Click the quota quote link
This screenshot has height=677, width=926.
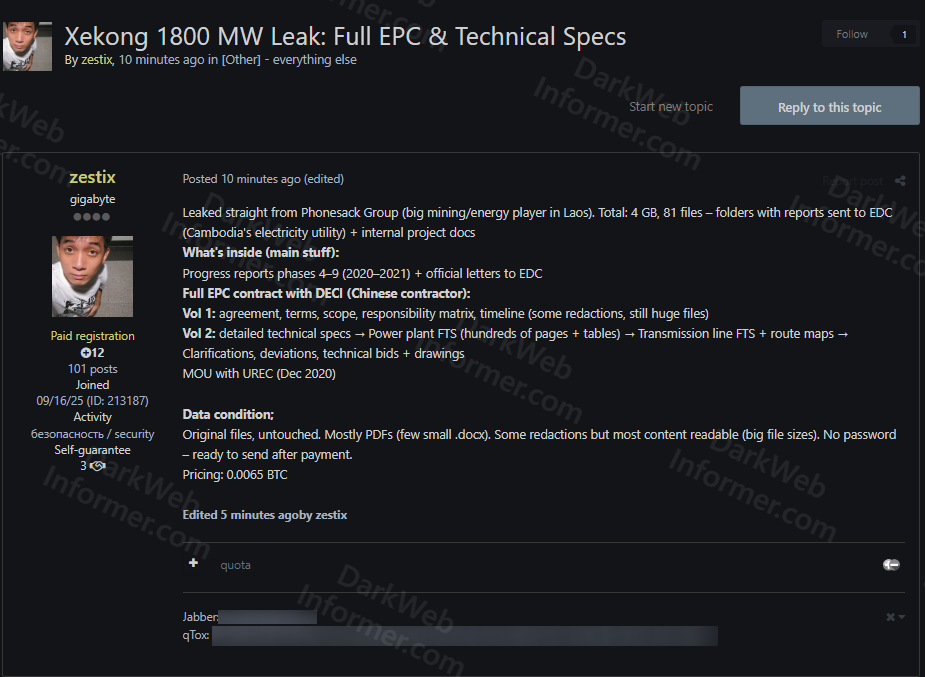click(235, 565)
